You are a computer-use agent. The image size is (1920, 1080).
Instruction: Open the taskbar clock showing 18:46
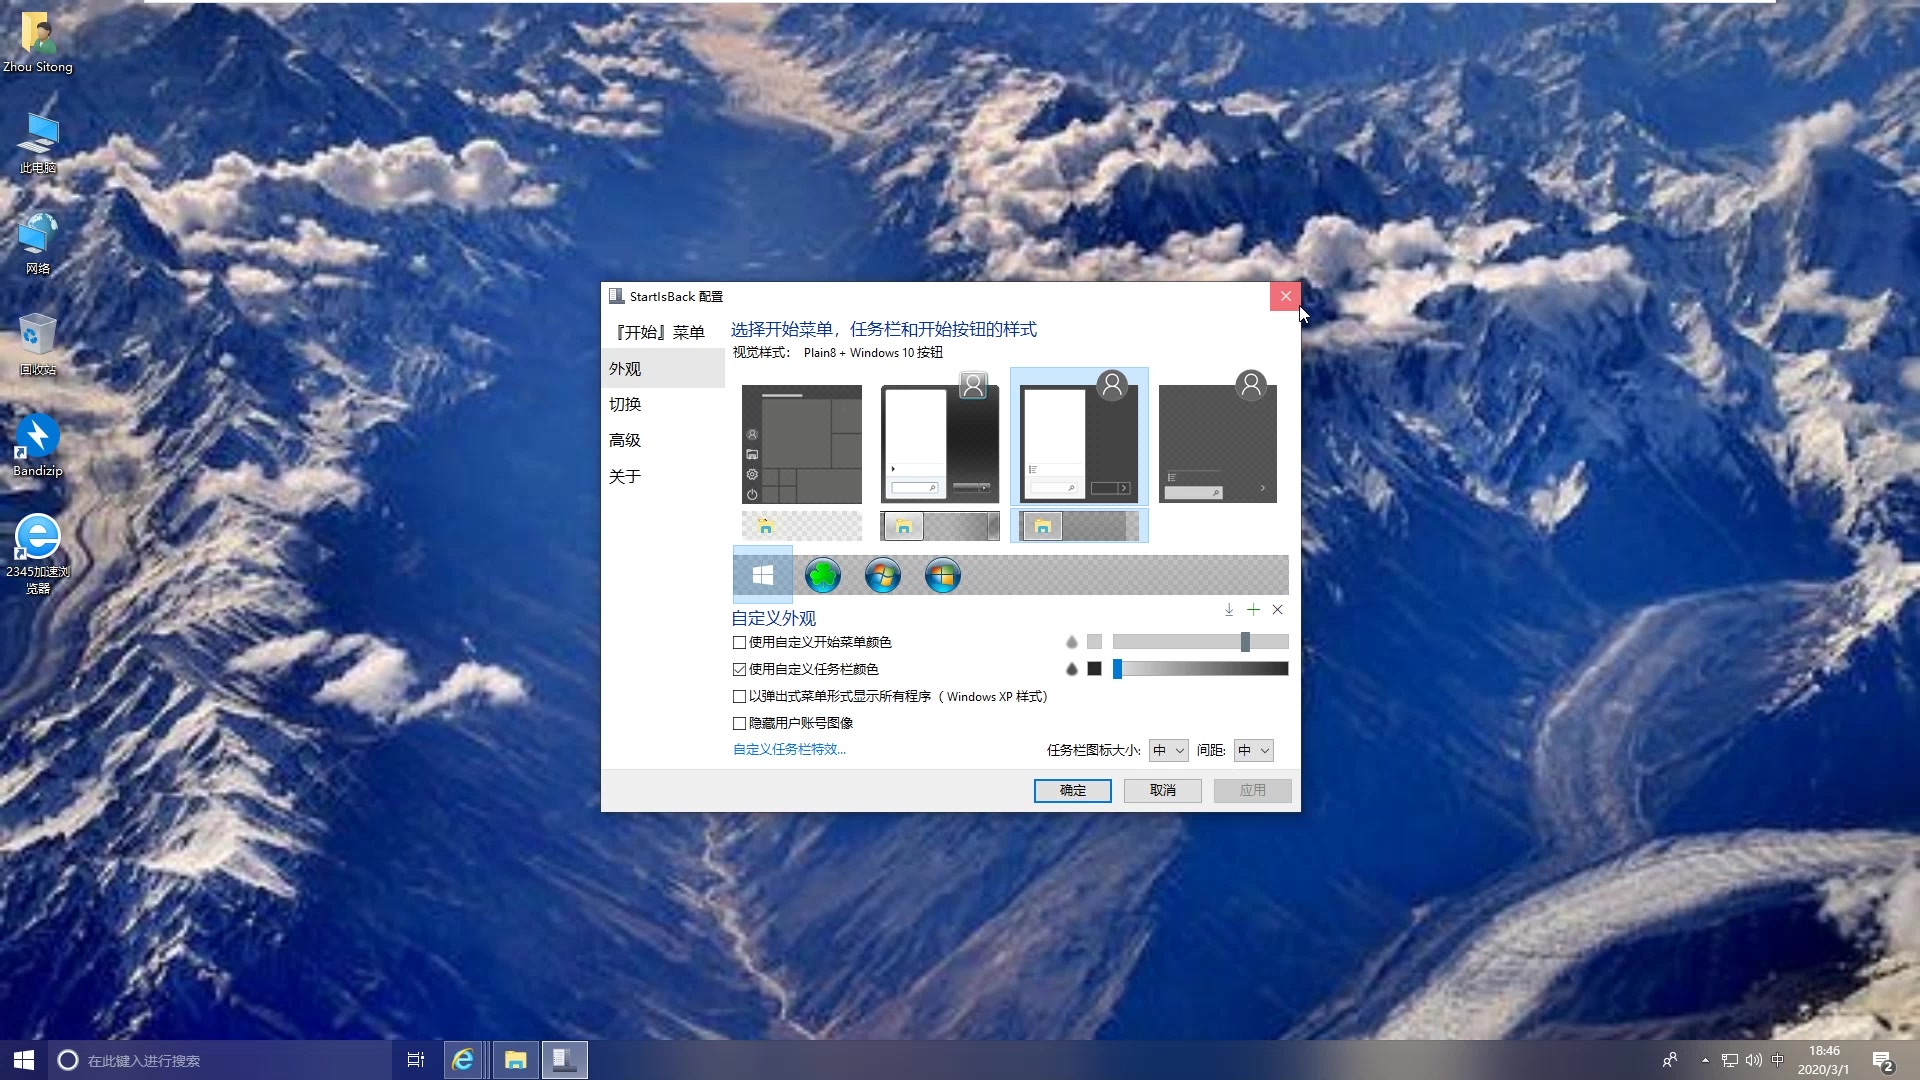1824,1060
